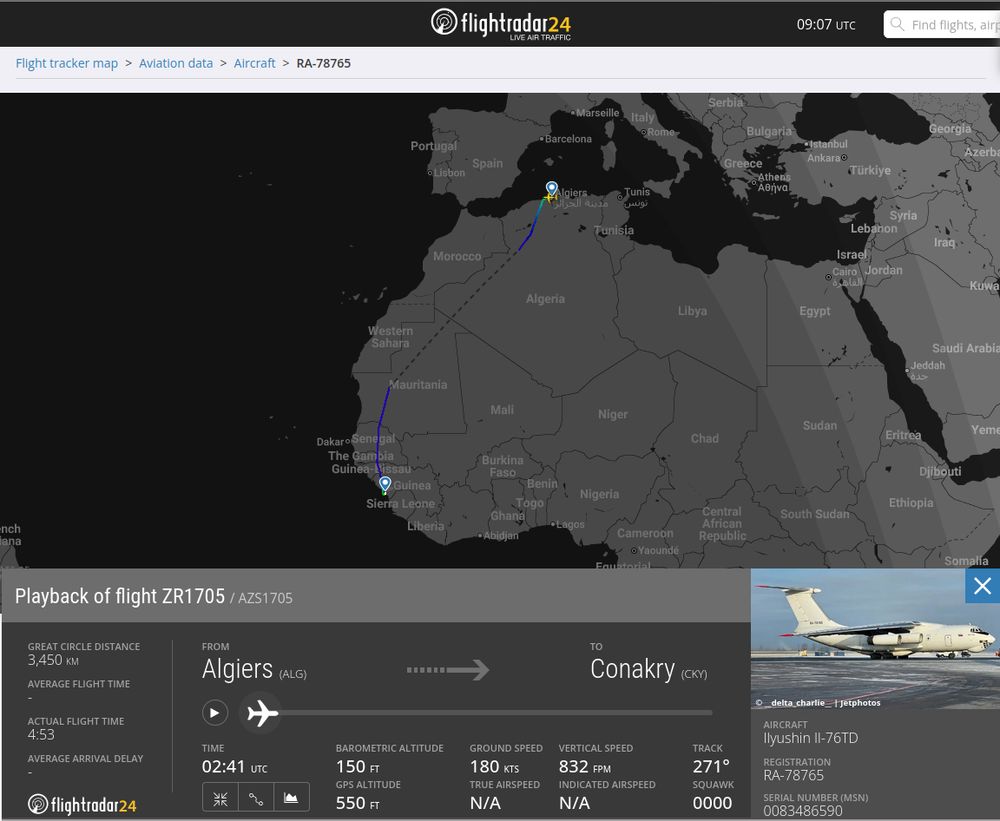
Task: Open the Flightradar24 logo home link
Action: click(501, 24)
